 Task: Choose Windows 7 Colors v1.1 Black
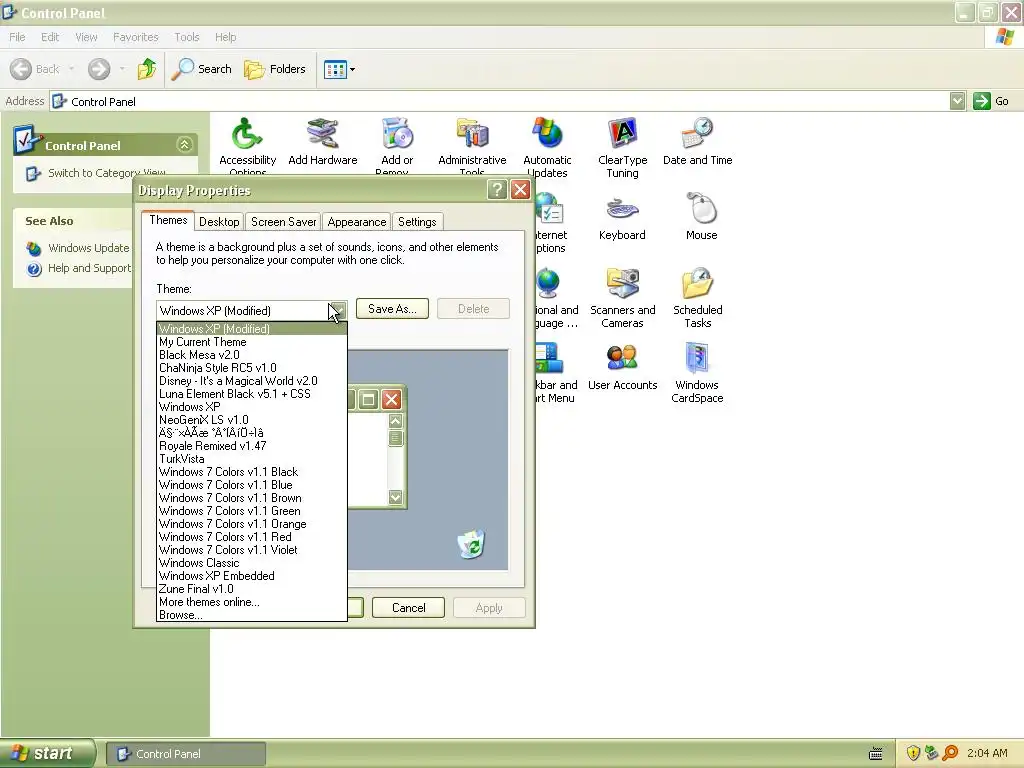251,472
